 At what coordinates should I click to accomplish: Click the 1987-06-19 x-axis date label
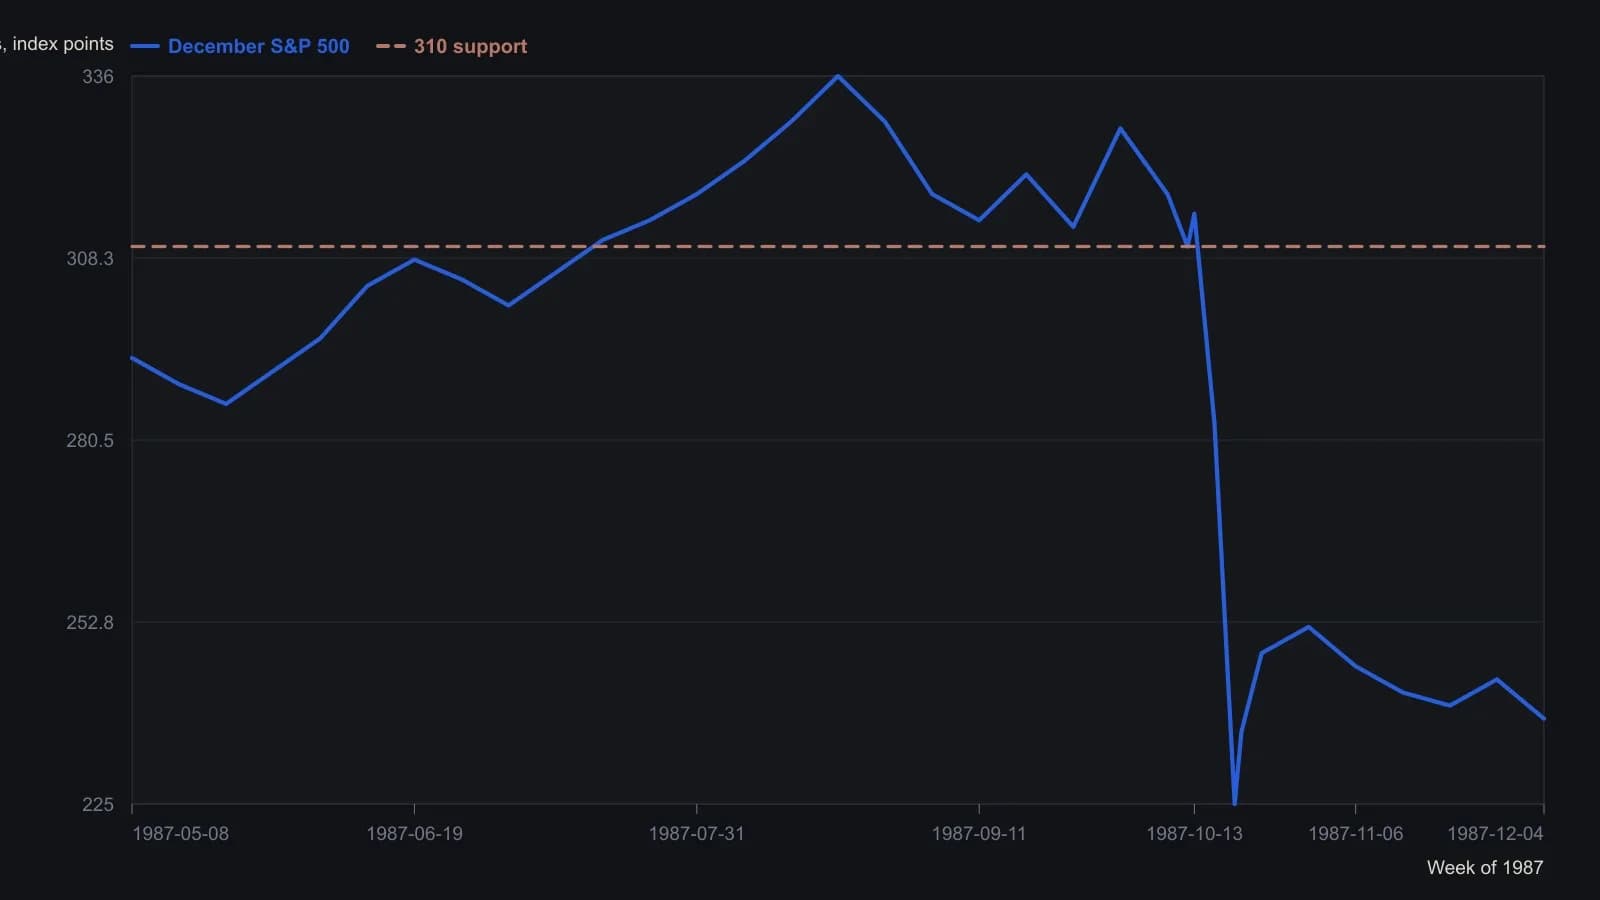pos(414,834)
